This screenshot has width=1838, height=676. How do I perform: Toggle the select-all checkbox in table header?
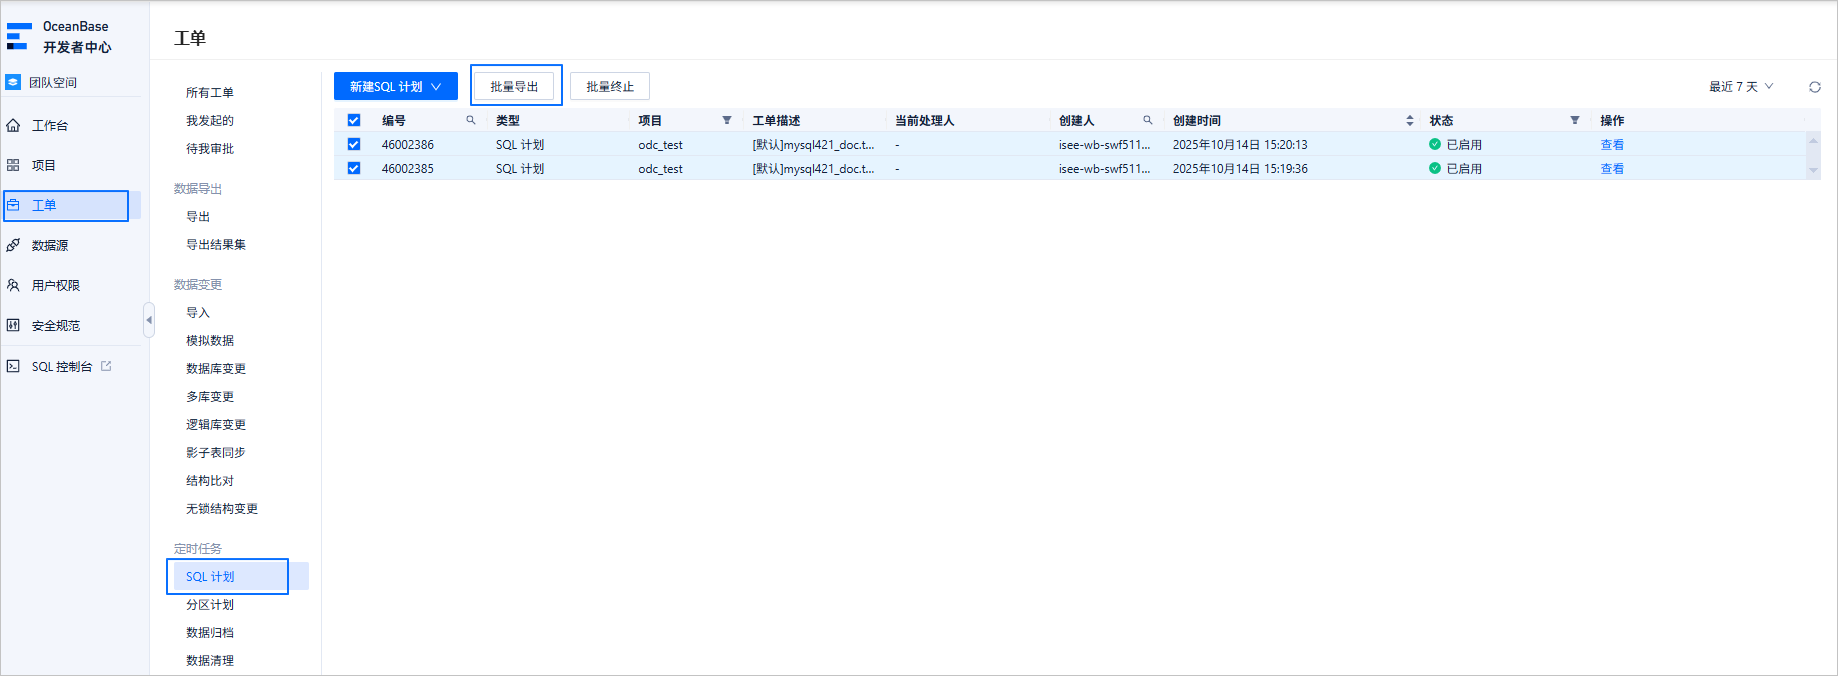pos(354,120)
